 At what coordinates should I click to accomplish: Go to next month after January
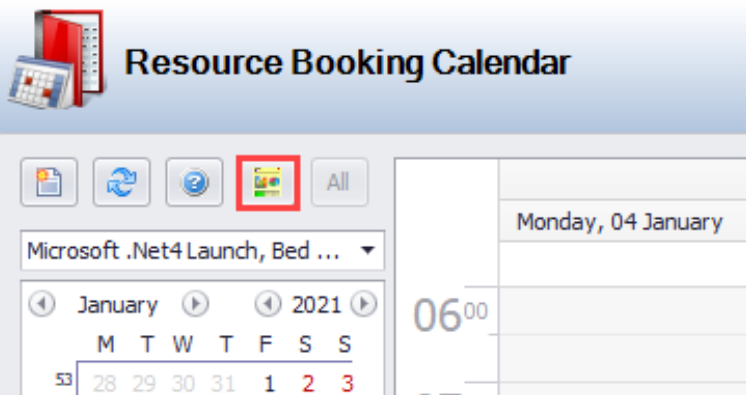click(195, 304)
